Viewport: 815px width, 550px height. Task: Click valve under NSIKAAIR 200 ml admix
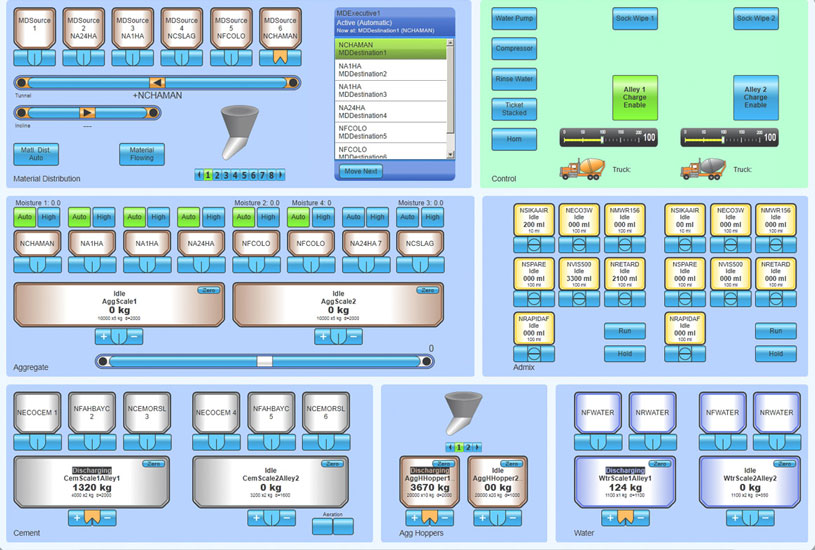[534, 244]
